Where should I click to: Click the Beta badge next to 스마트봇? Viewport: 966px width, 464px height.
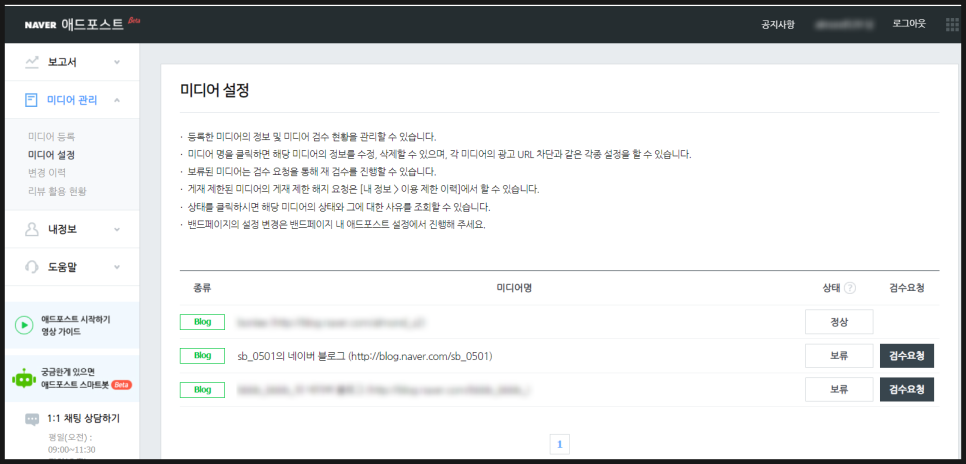pos(121,385)
